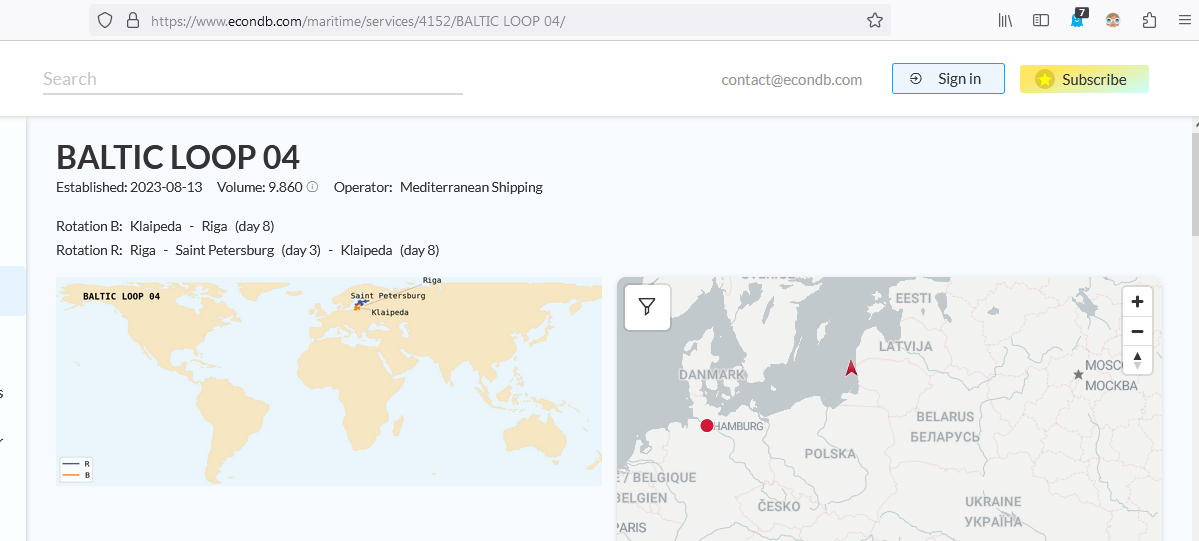Click Riga in Rotation R
Screen dimensions: 1199x541
(142, 250)
